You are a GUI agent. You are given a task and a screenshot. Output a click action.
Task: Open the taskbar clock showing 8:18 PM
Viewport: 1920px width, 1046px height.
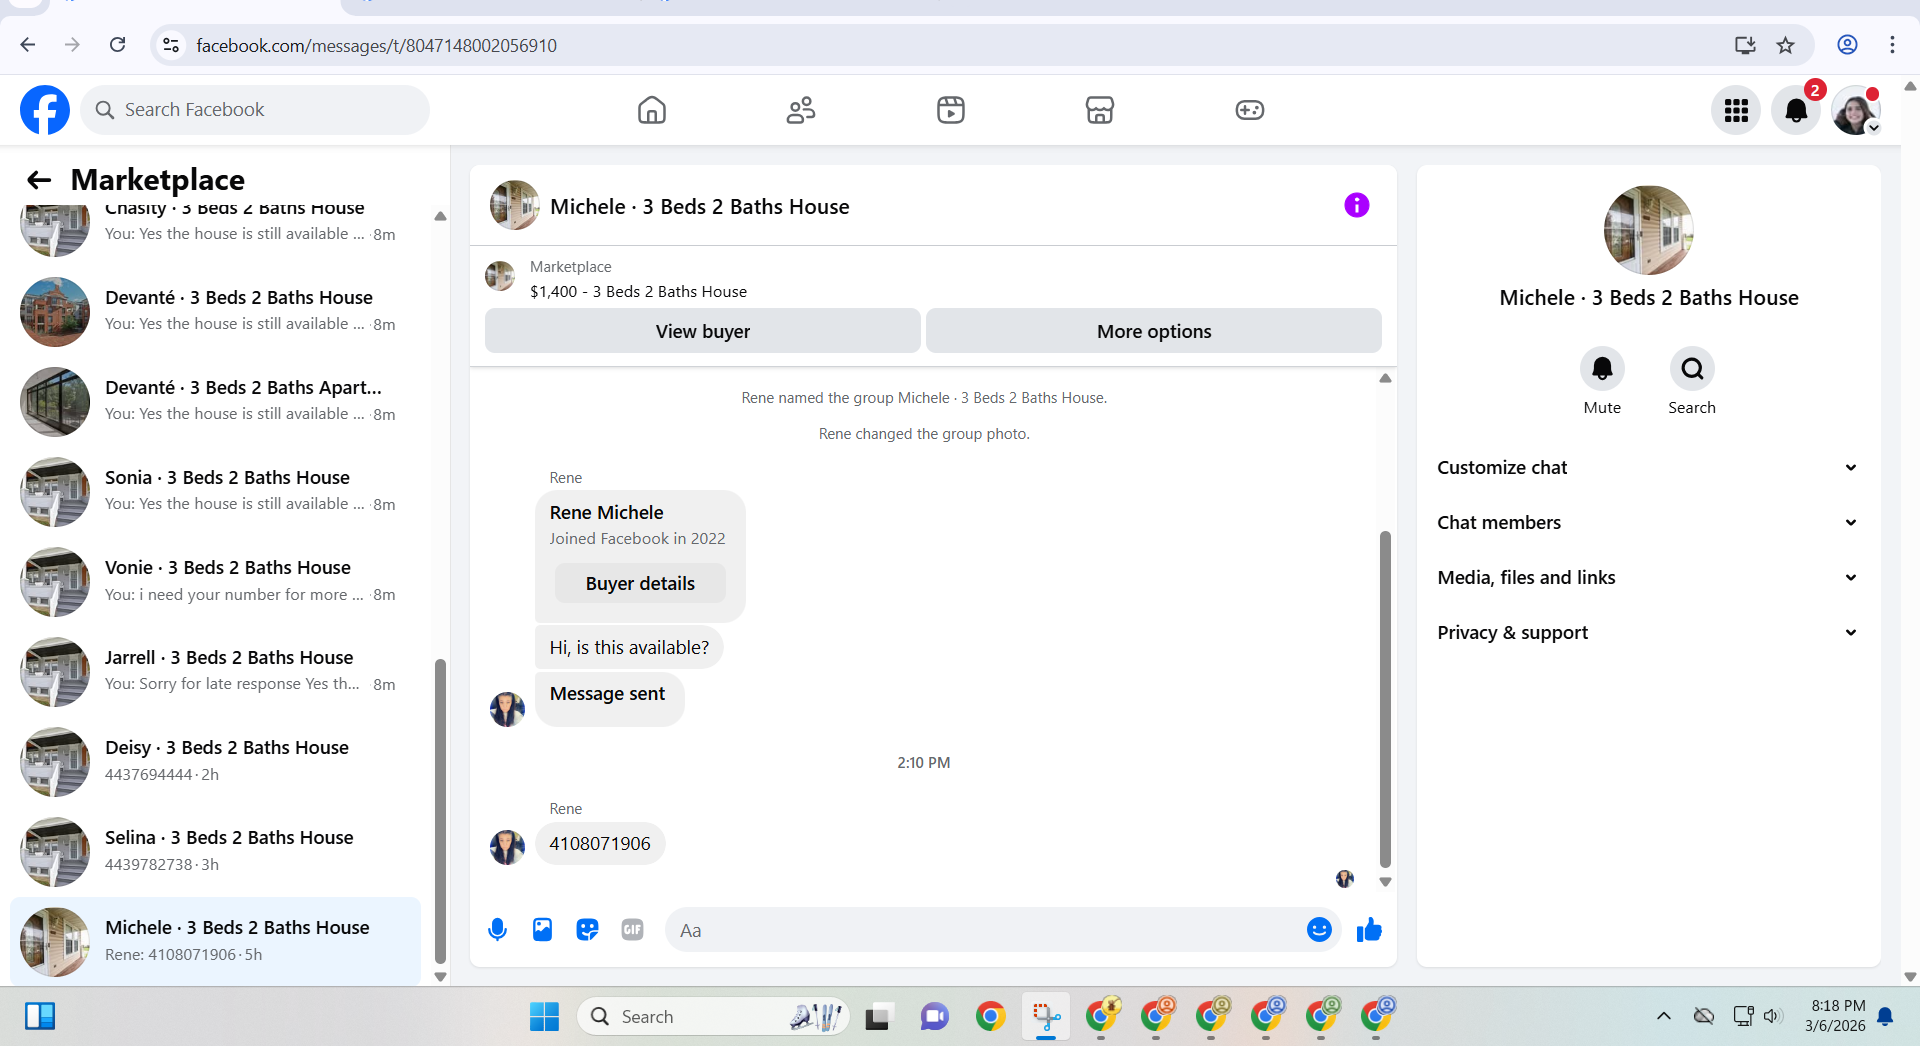[1837, 1016]
